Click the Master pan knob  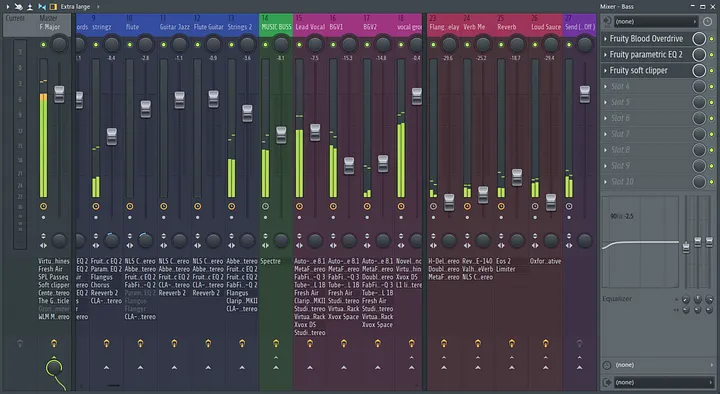tap(59, 45)
